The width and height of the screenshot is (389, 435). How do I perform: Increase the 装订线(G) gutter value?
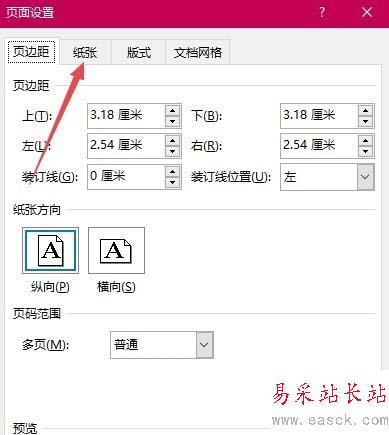[173, 171]
